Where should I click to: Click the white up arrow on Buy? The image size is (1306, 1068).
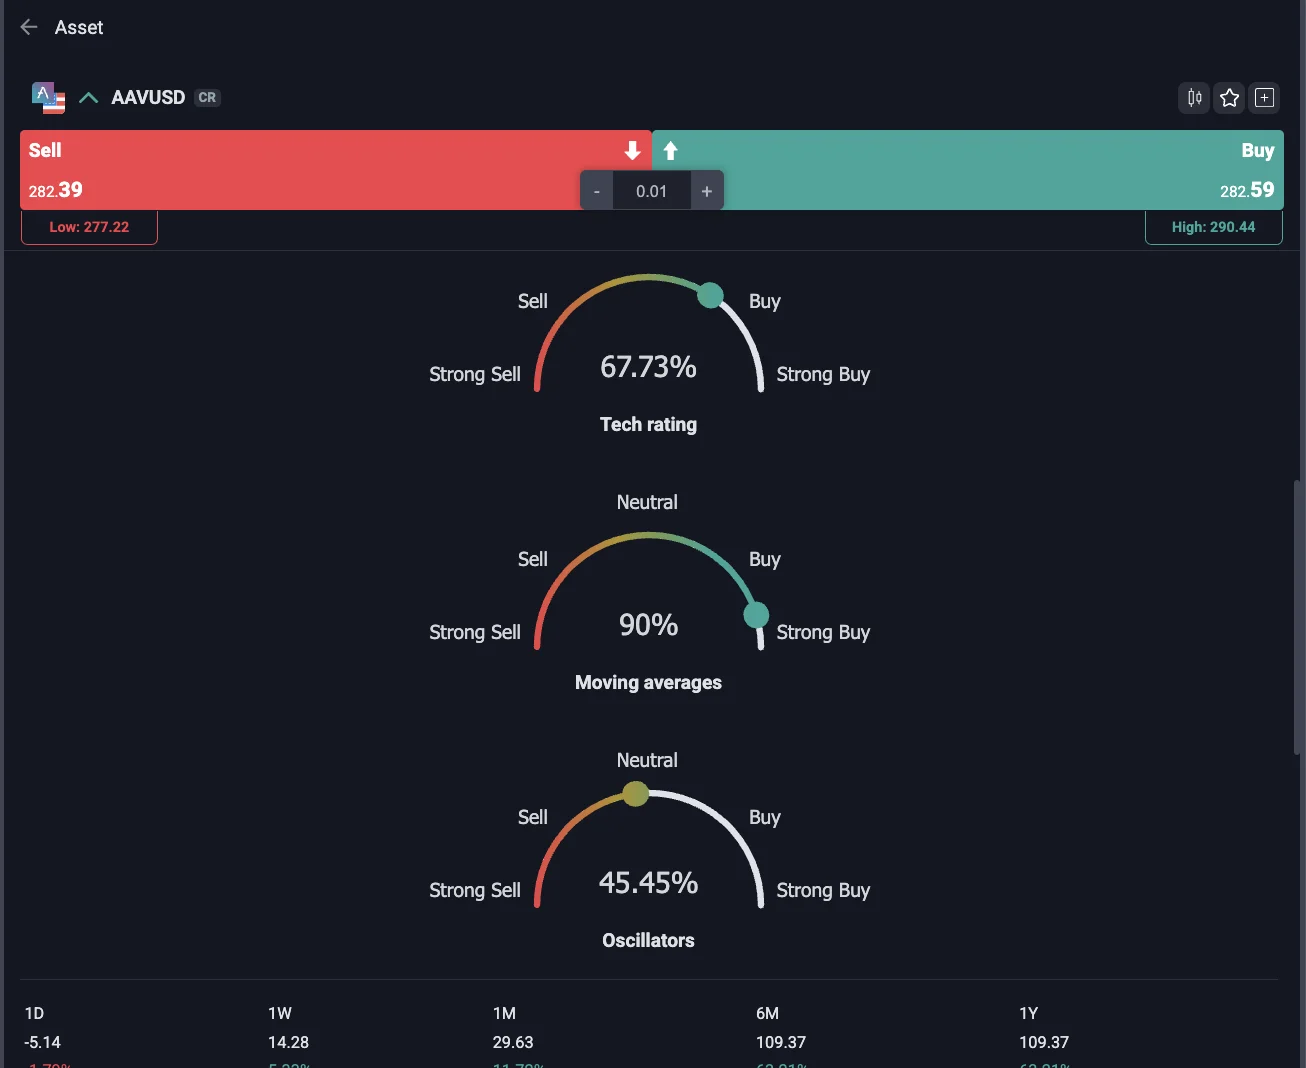click(671, 151)
